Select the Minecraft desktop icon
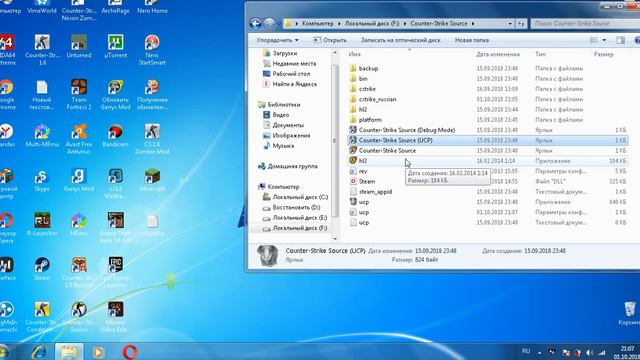 coord(152,180)
